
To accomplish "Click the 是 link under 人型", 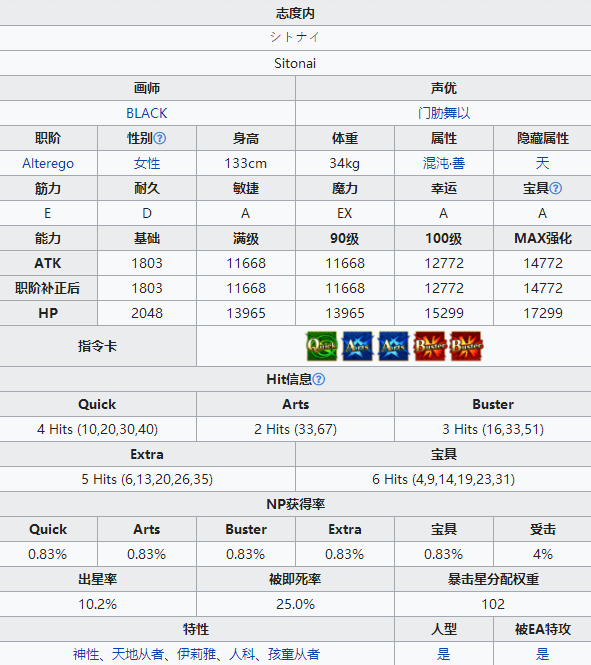I will point(443,654).
